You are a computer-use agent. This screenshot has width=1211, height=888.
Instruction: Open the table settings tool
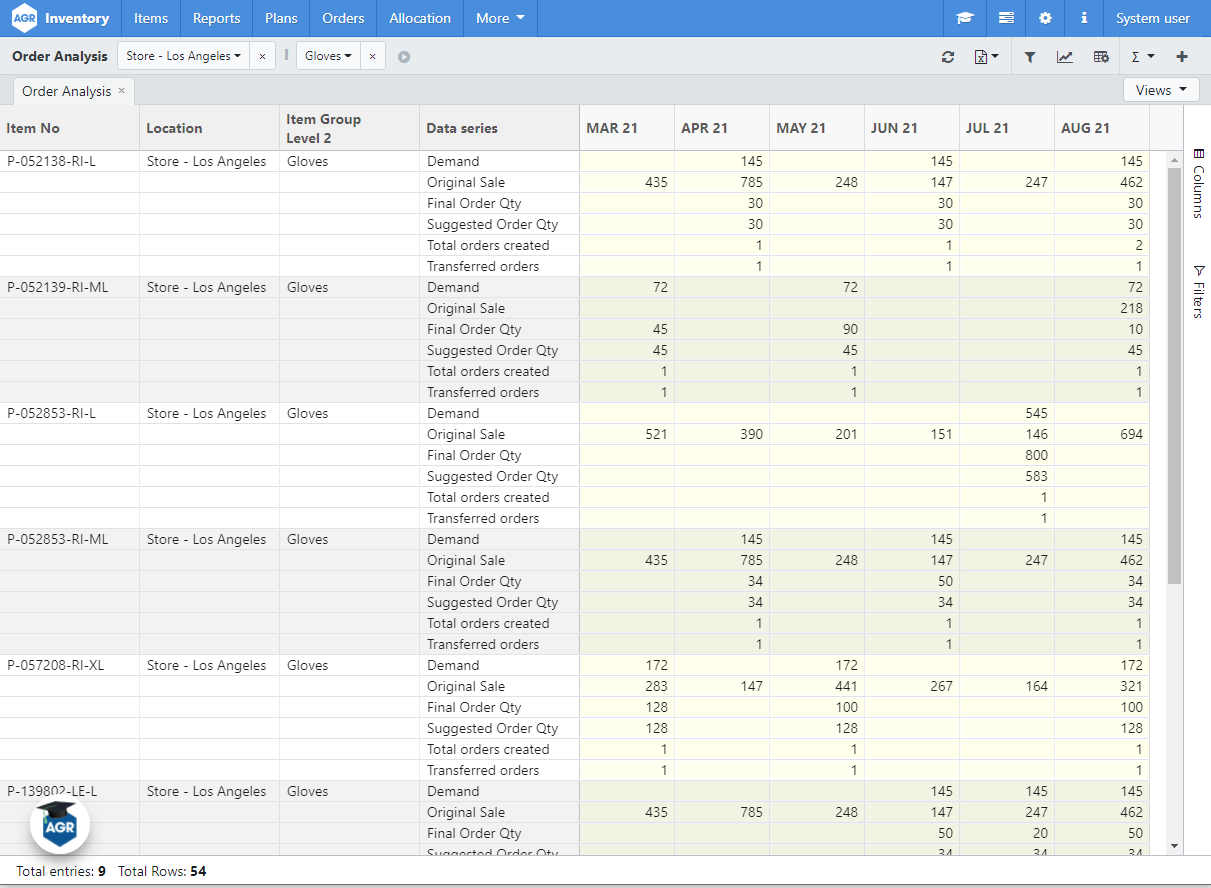click(1100, 57)
